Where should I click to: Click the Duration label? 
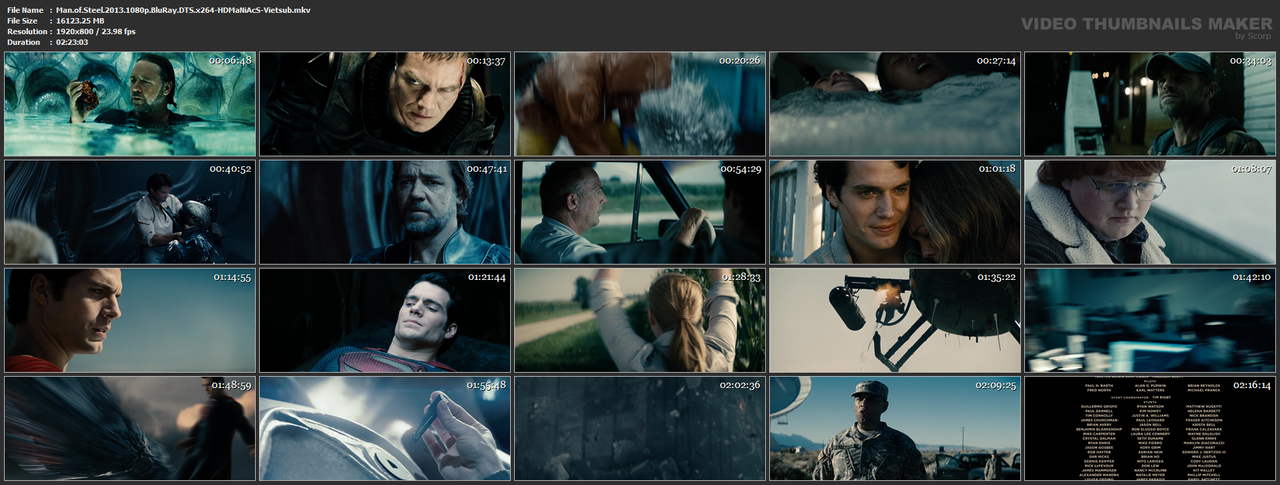tap(23, 42)
